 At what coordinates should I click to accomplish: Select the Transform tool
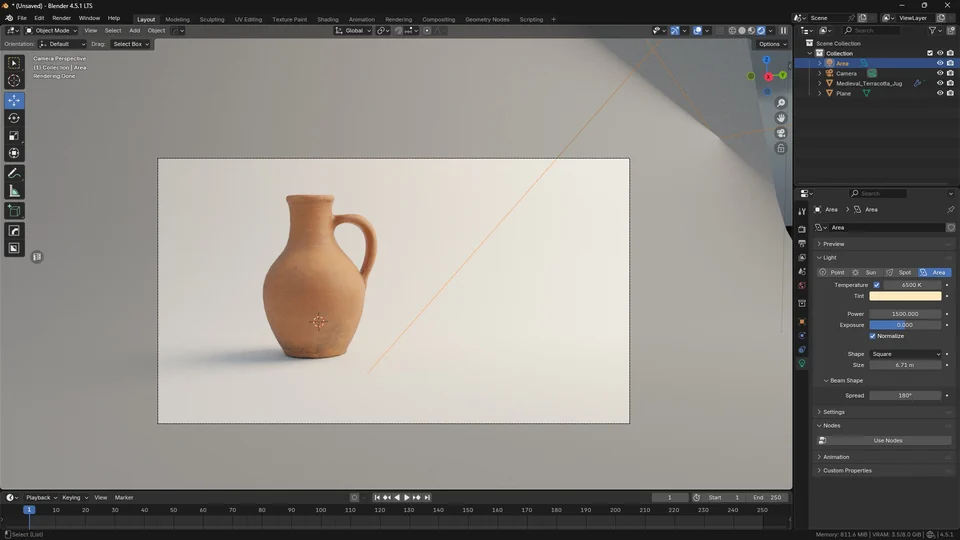pyautogui.click(x=14, y=154)
